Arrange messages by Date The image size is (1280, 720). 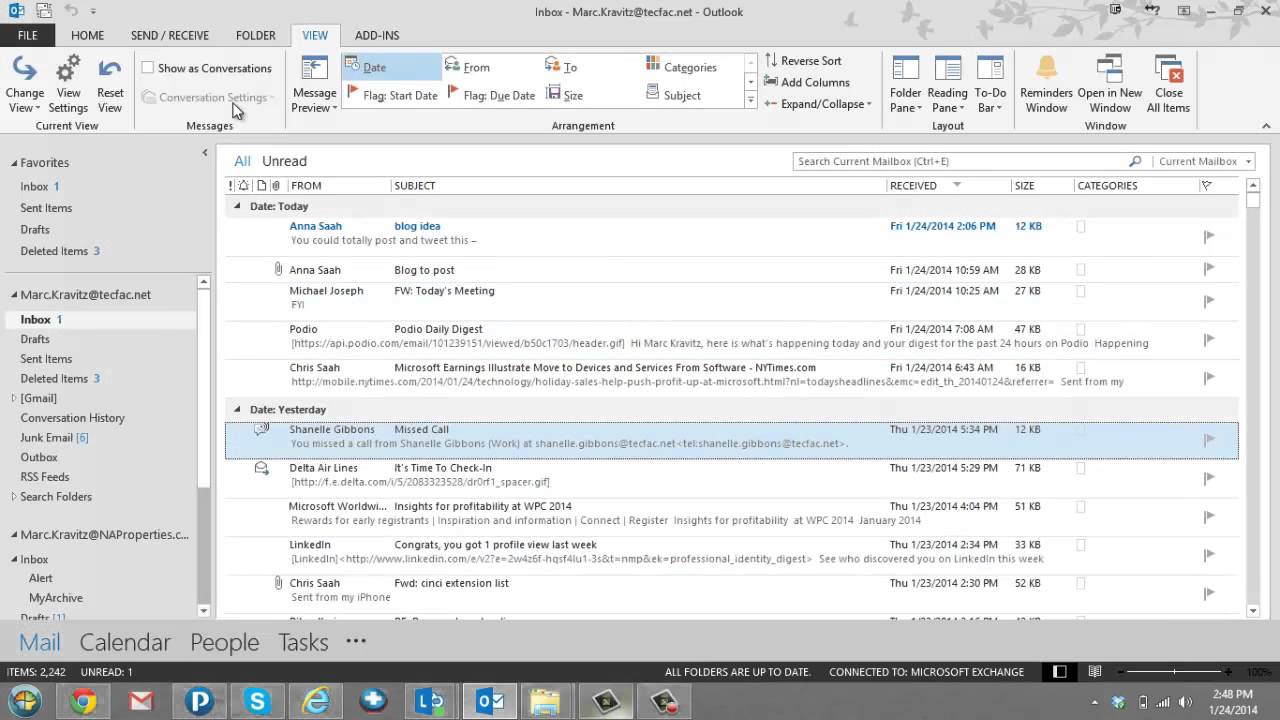(392, 67)
